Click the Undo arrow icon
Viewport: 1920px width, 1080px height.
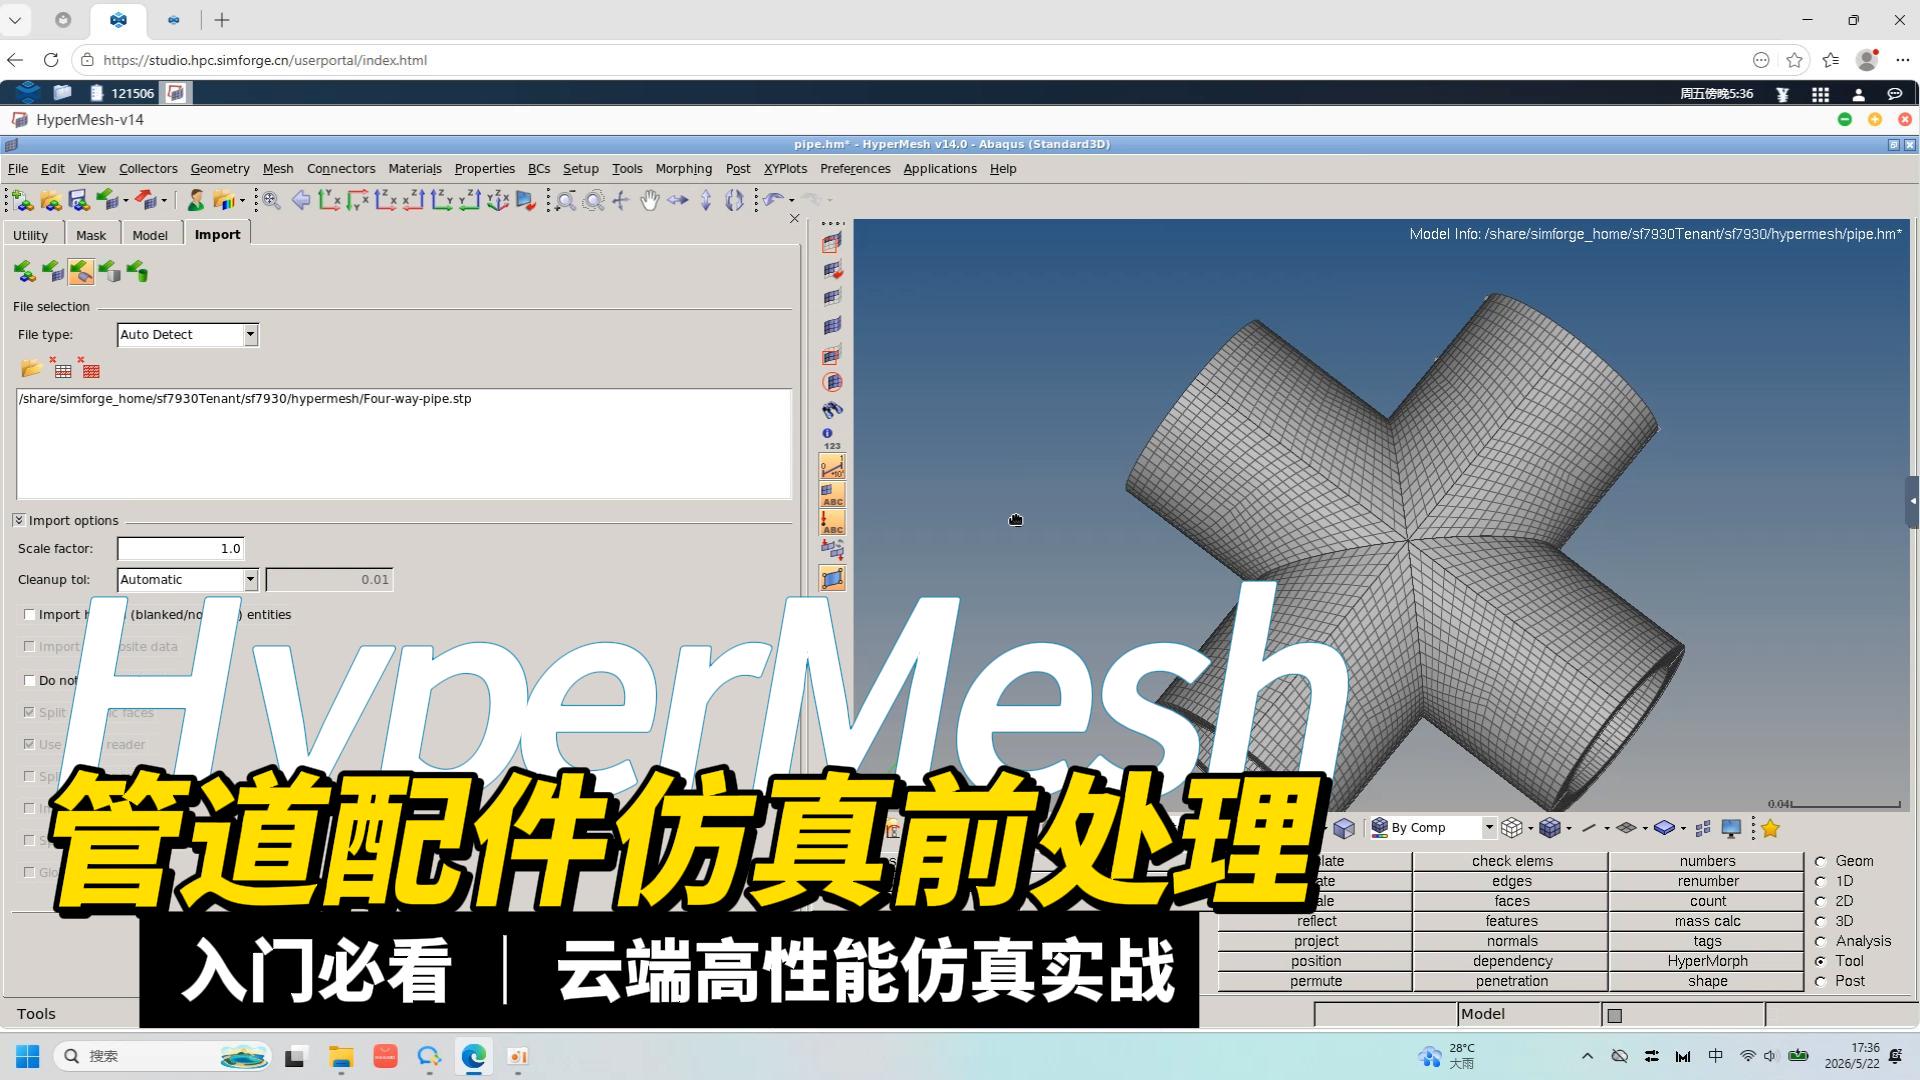(773, 201)
